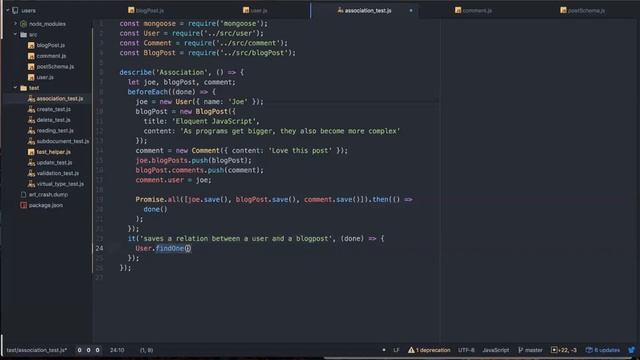Click on the Promise.all line of code
This screenshot has height=360, width=640.
point(274,200)
